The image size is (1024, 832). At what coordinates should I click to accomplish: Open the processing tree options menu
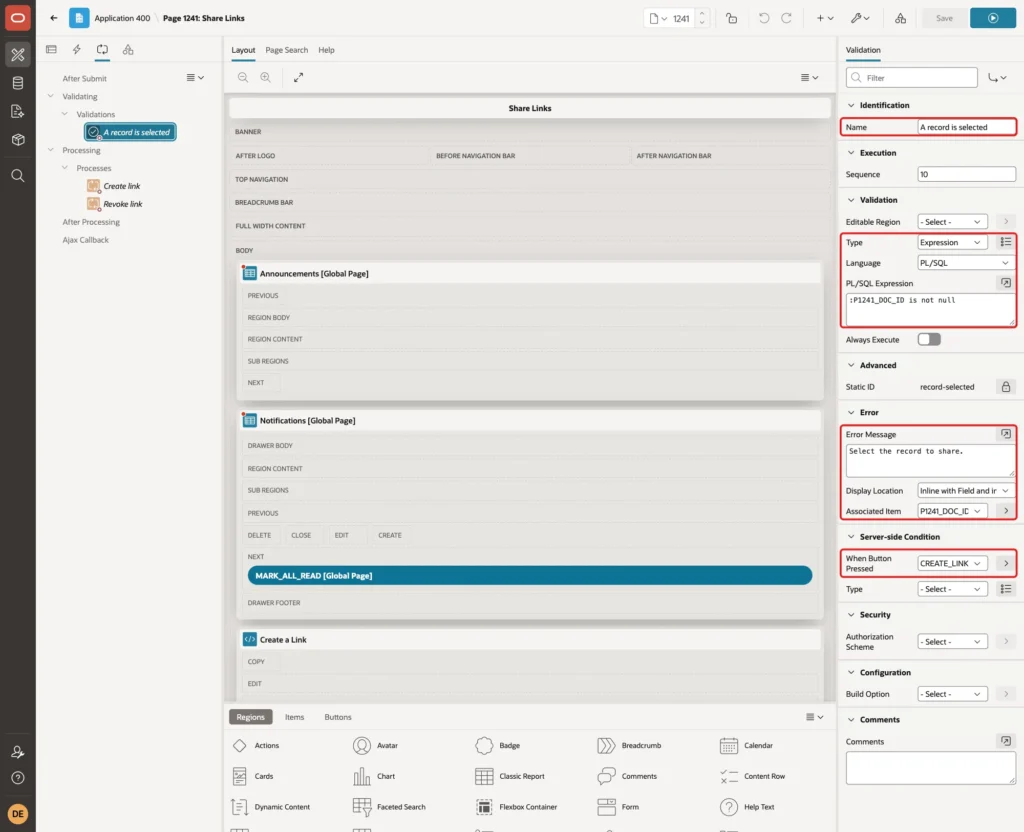click(195, 78)
